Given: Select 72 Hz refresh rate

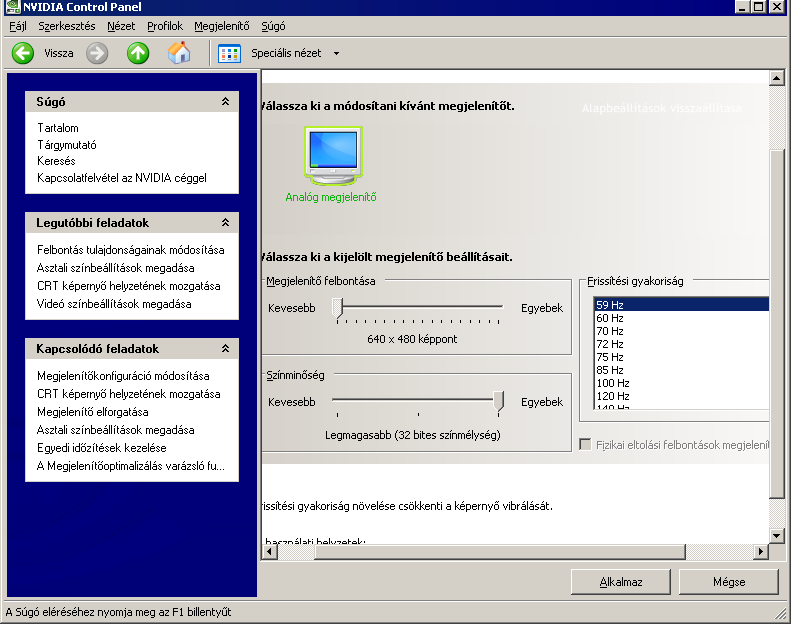Looking at the screenshot, I should [x=681, y=344].
